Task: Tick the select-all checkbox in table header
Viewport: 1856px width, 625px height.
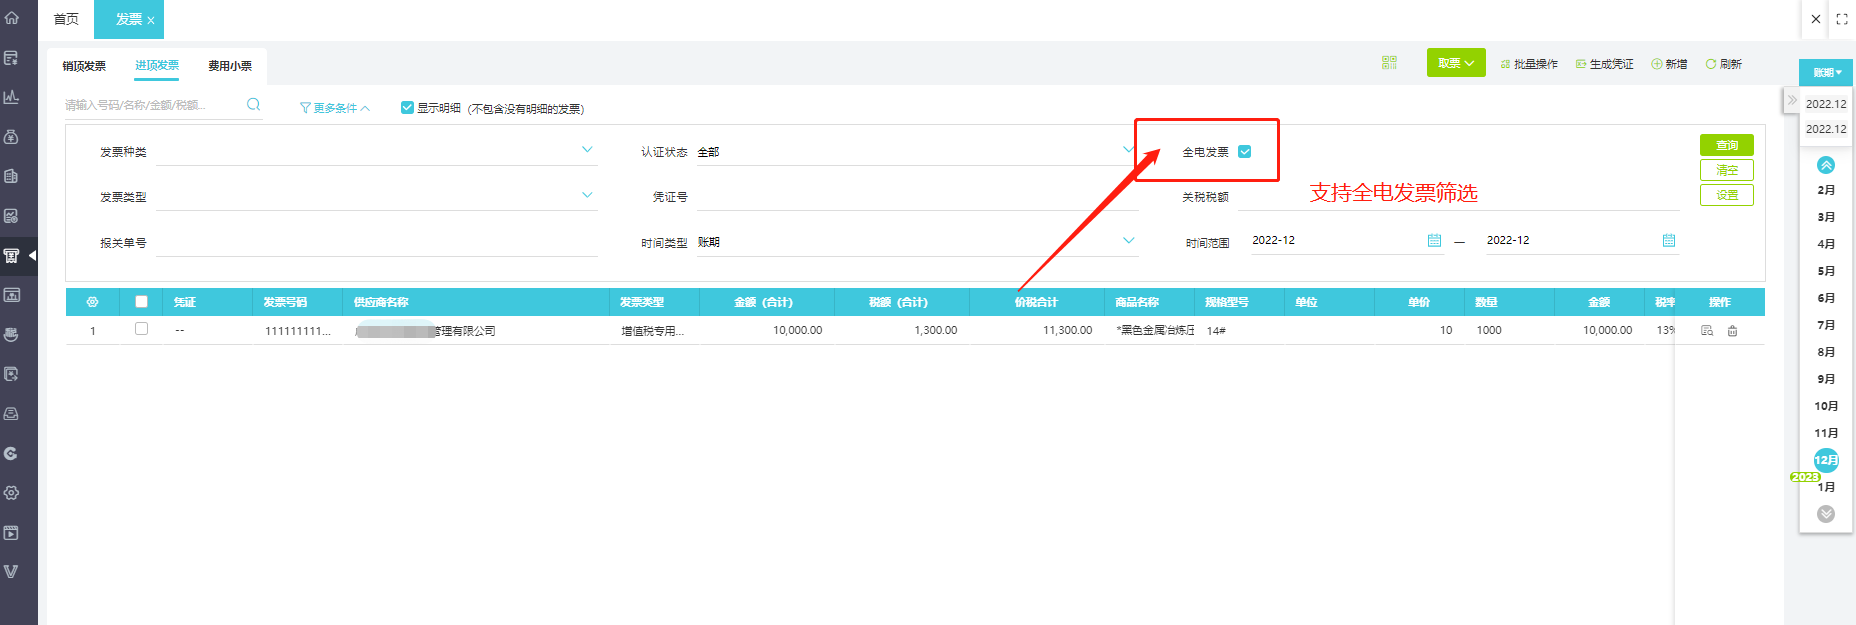Action: (x=141, y=302)
